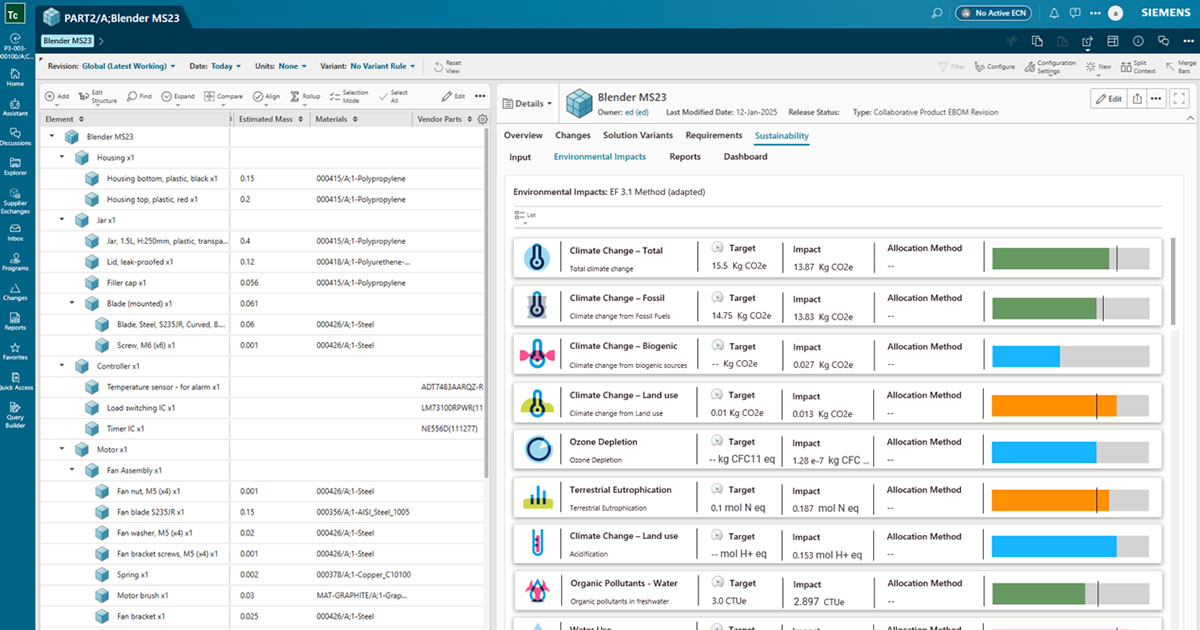Click the Find tool in the structure toolbar
The width and height of the screenshot is (1200, 630).
tap(139, 96)
